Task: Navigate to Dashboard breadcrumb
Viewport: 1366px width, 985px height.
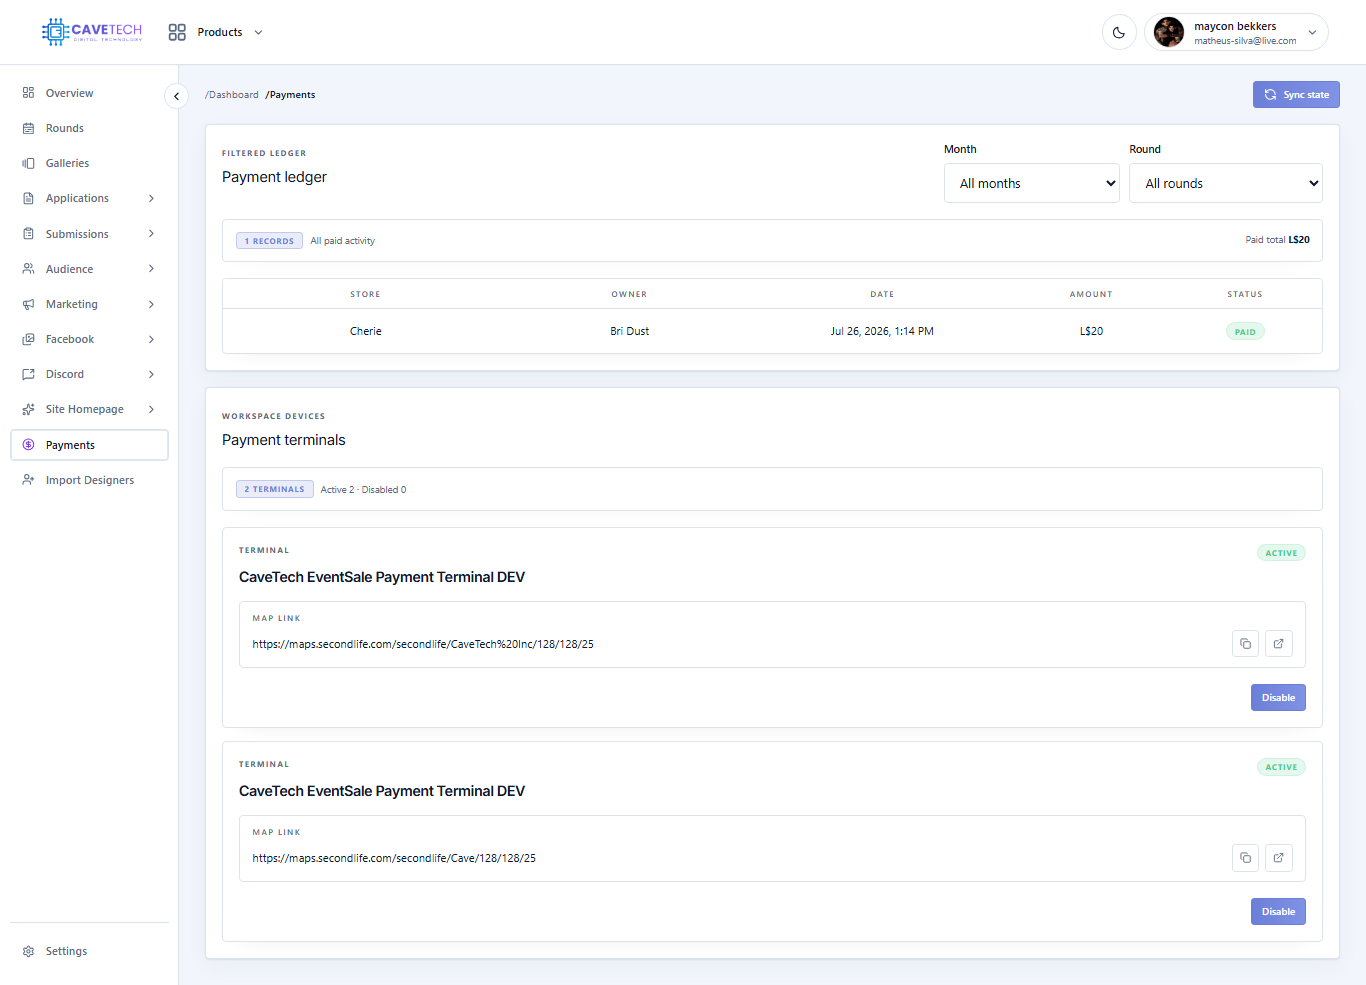Action: [232, 95]
